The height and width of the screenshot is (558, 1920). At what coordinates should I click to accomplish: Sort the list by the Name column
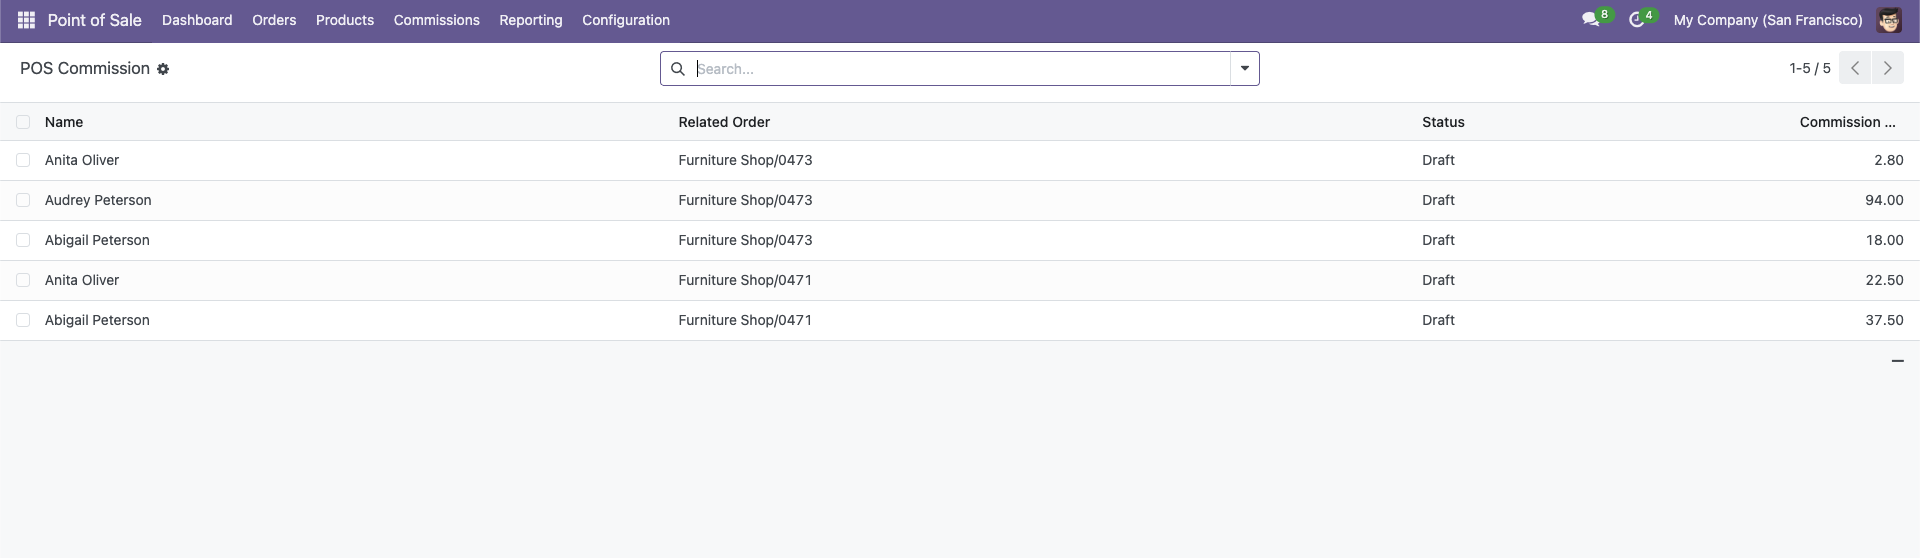(64, 122)
